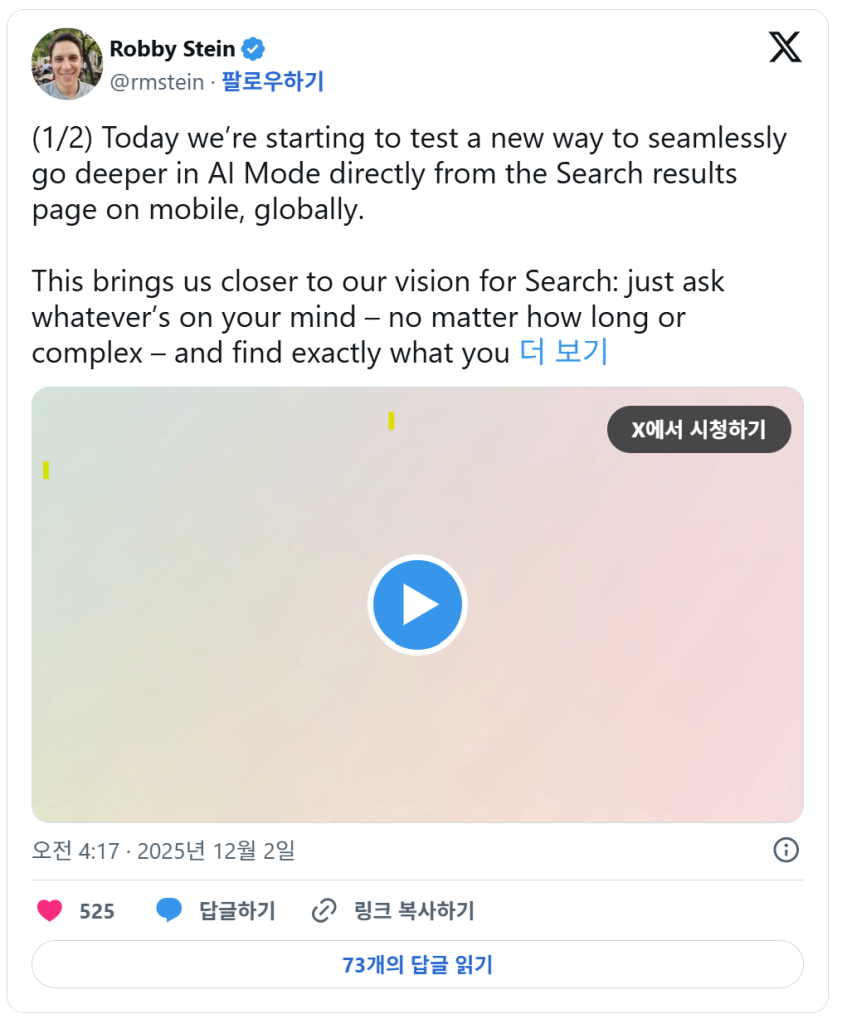This screenshot has width=842, height=1024.
Task: Copy the tweet link via 링크 복사하기
Action: click(x=413, y=911)
